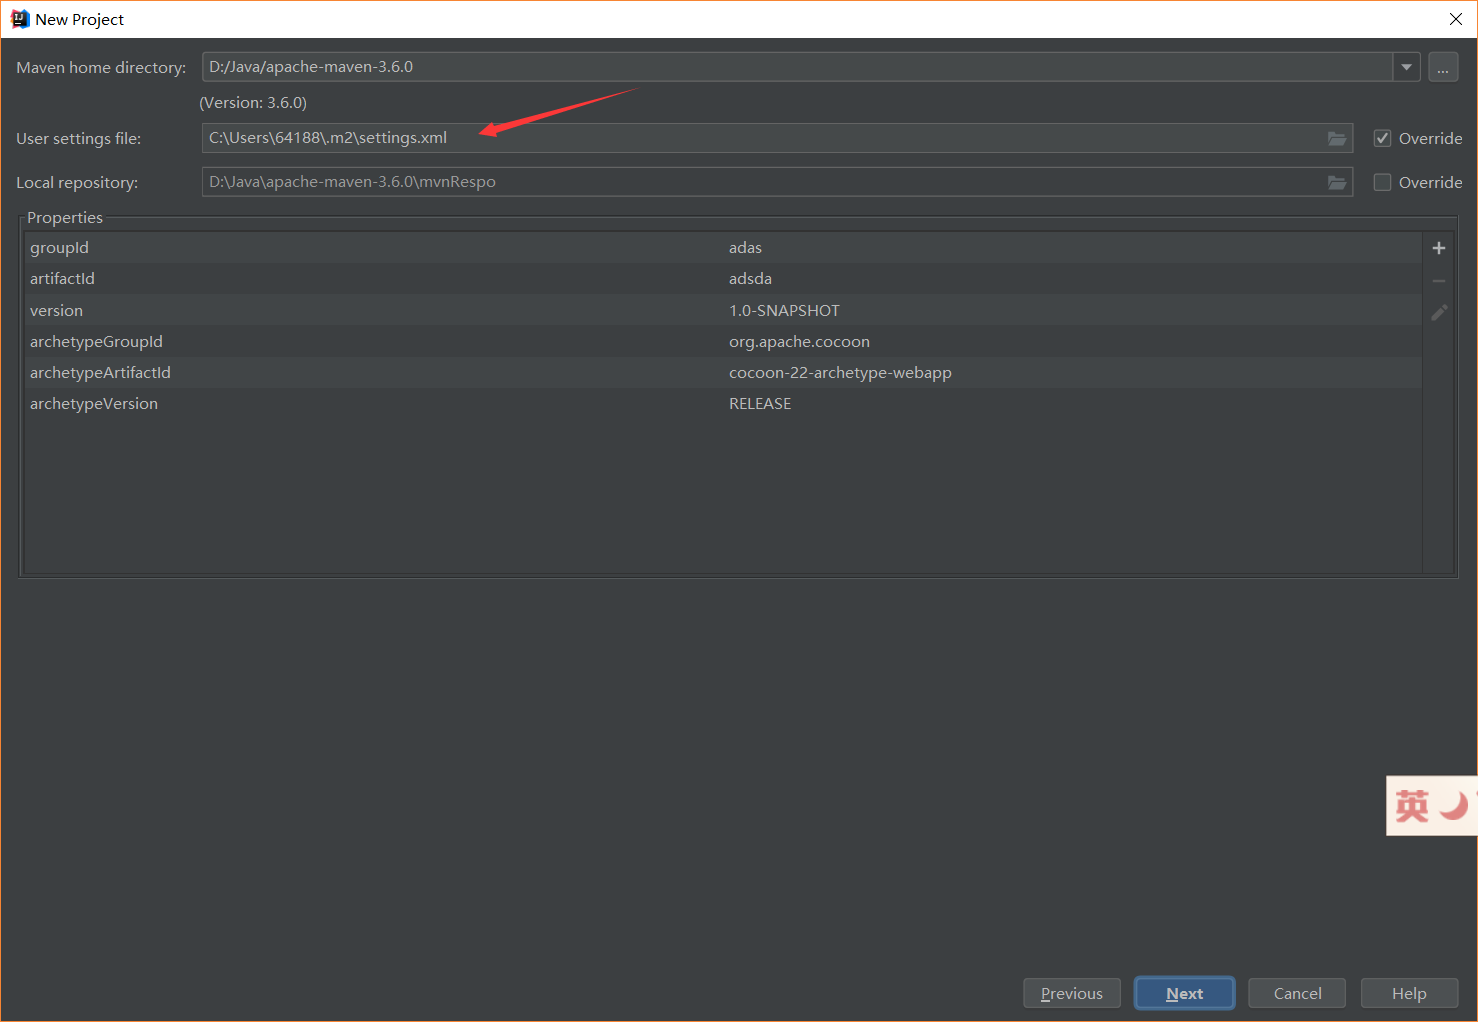Enable Override for Local repository

[1382, 182]
